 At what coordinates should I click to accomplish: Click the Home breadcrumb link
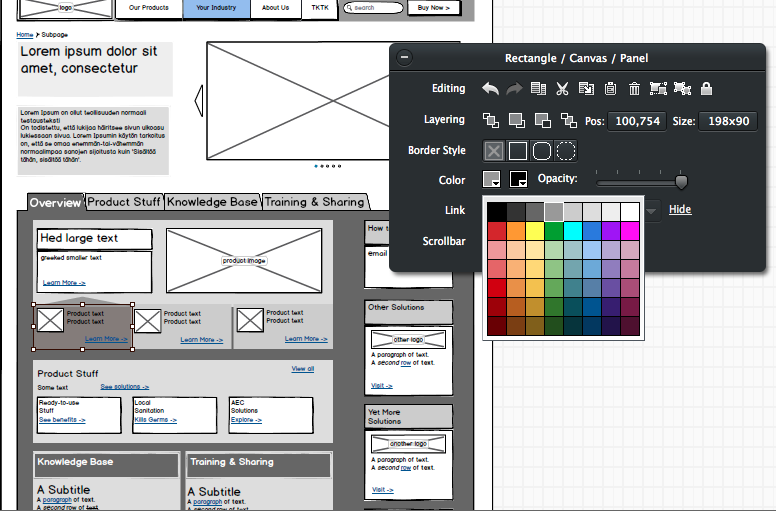pyautogui.click(x=25, y=35)
